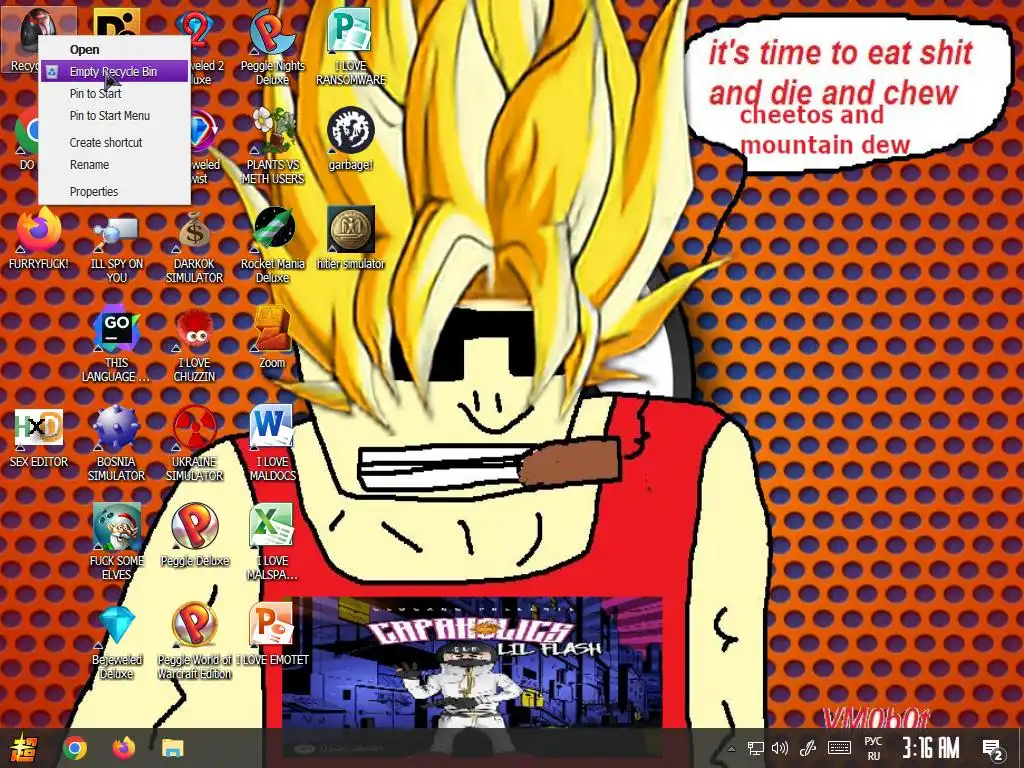Open File Explorer from the taskbar
Image resolution: width=1024 pixels, height=768 pixels.
[172, 748]
